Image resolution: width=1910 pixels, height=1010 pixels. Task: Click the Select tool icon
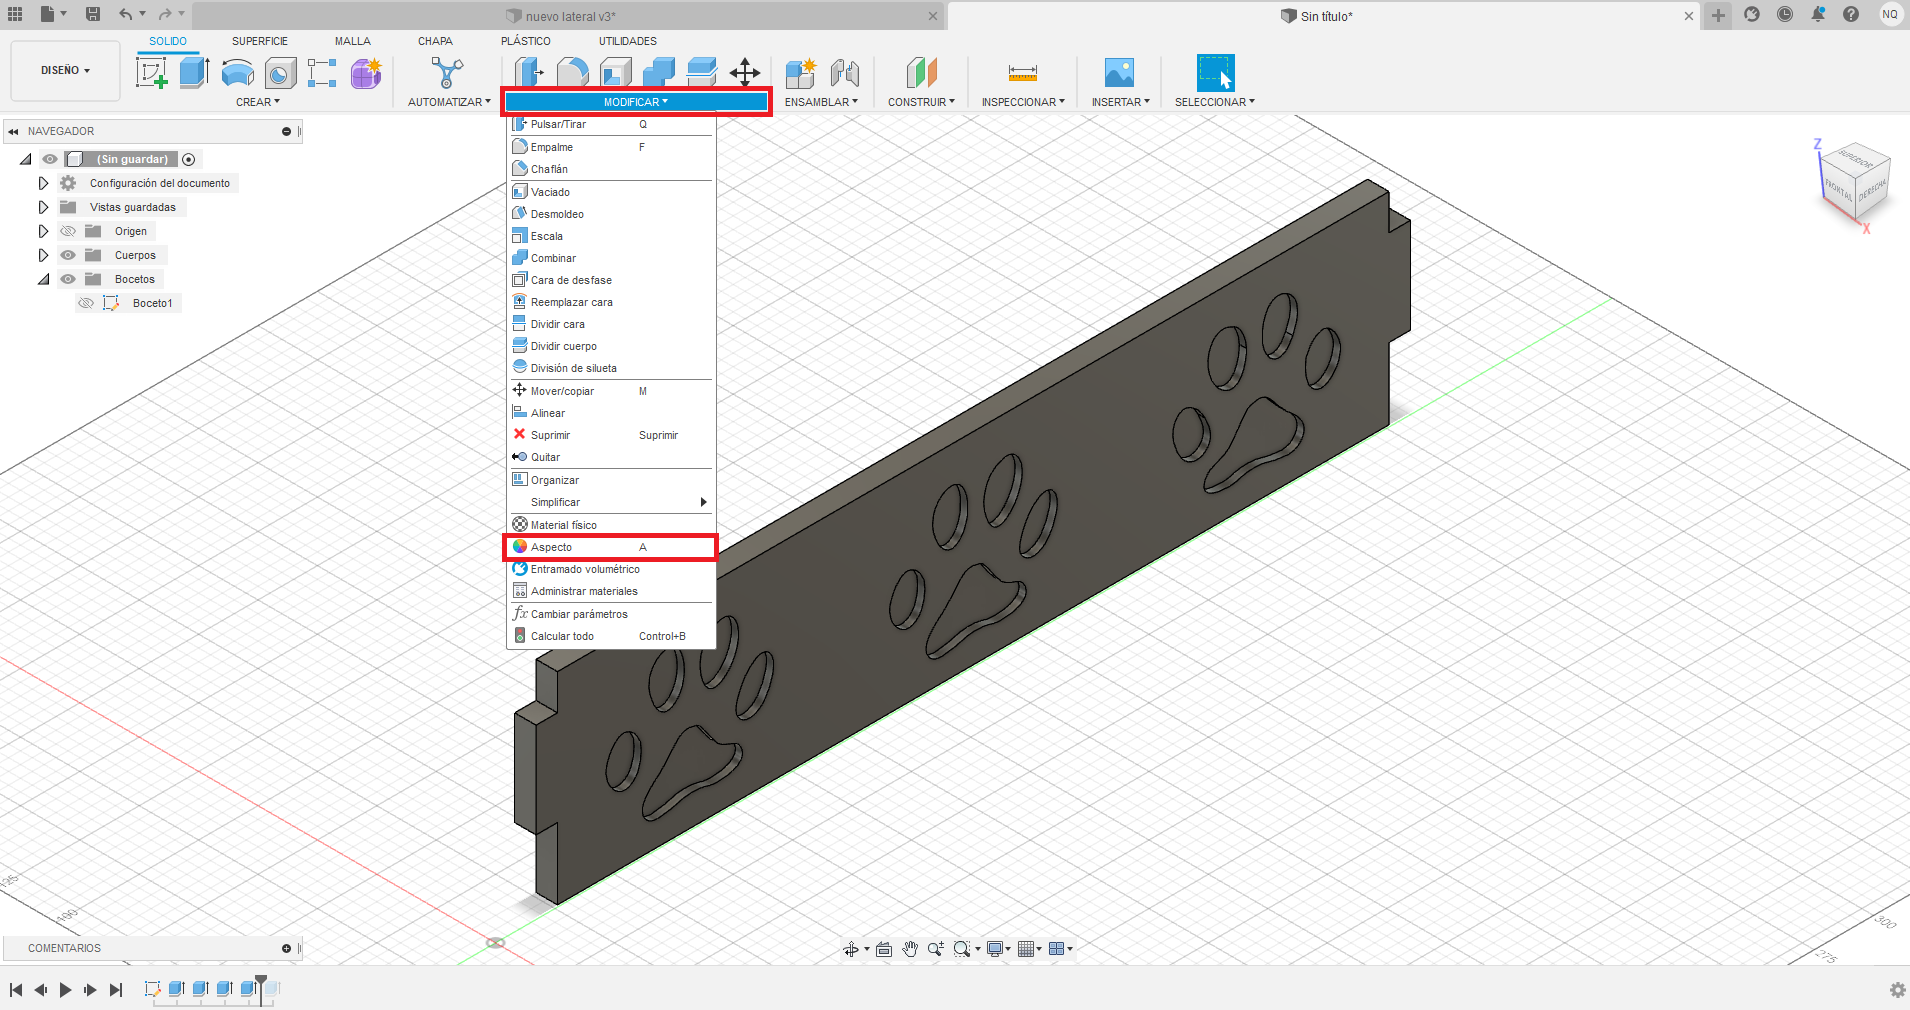tap(1215, 73)
